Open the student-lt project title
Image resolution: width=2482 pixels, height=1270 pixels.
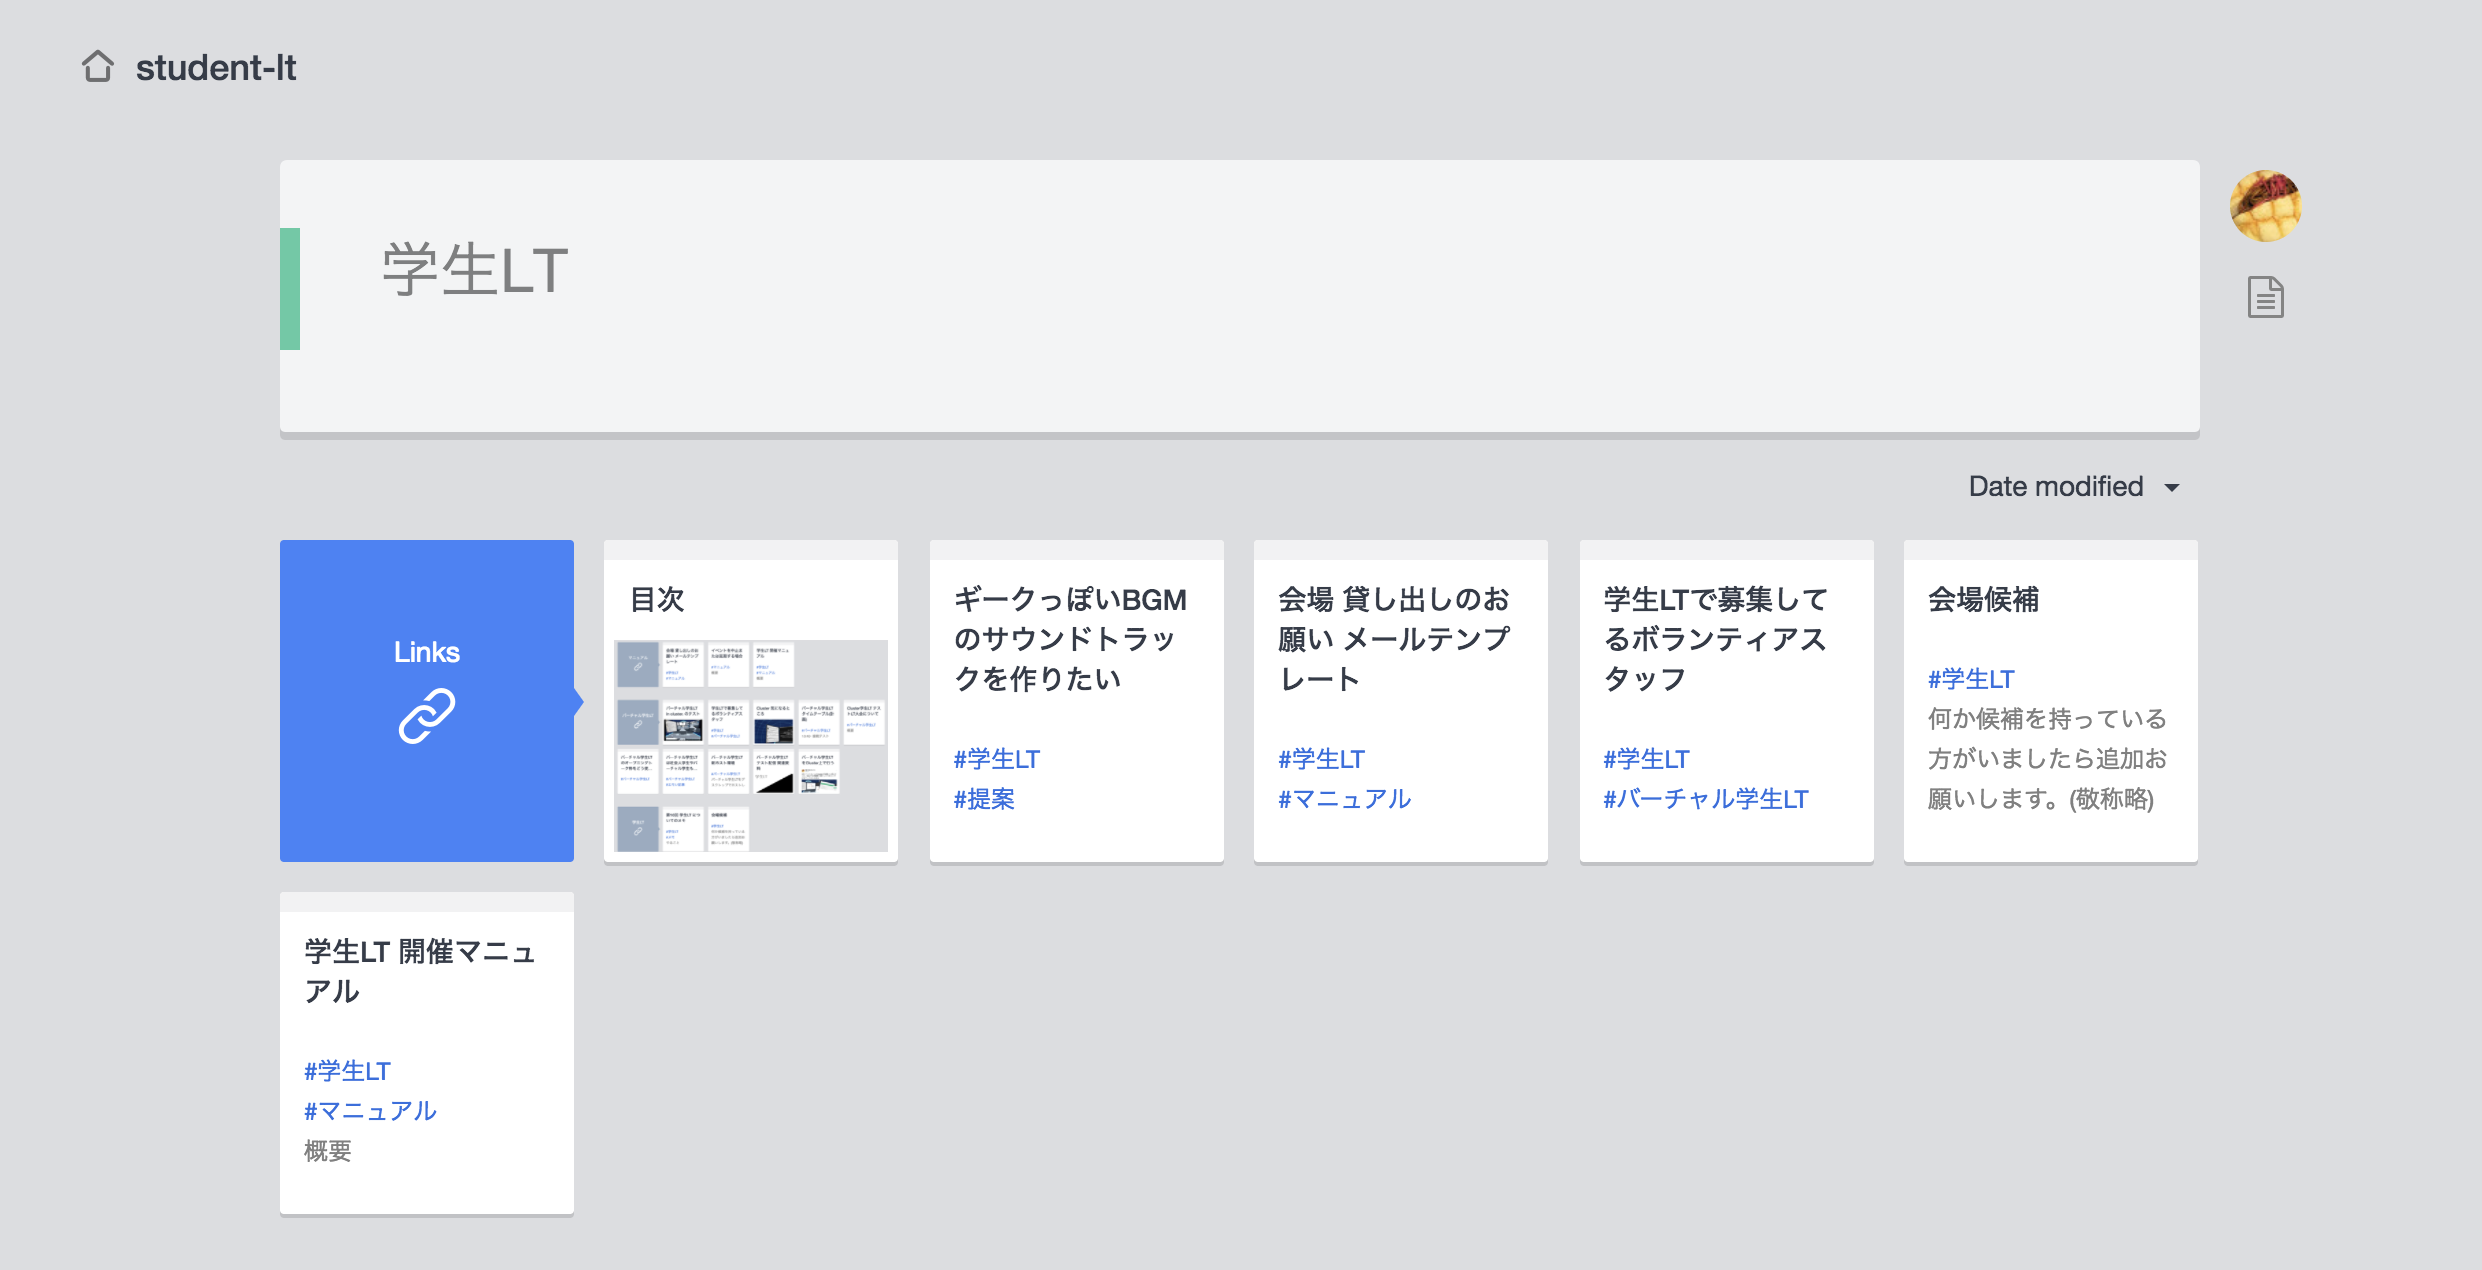[216, 68]
